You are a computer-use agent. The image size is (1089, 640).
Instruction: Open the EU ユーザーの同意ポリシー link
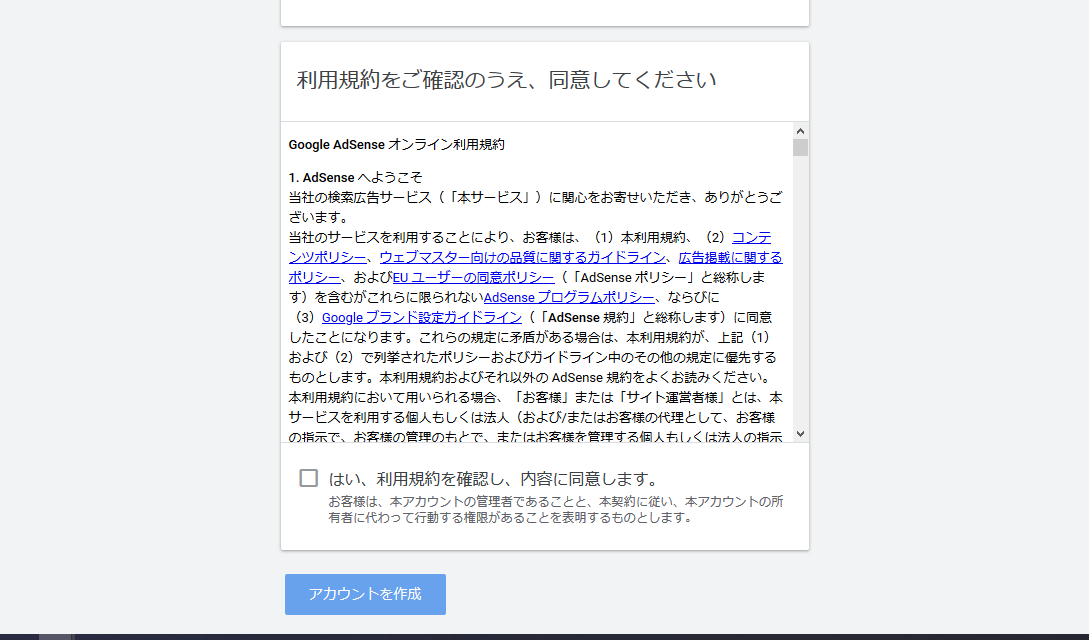474,278
